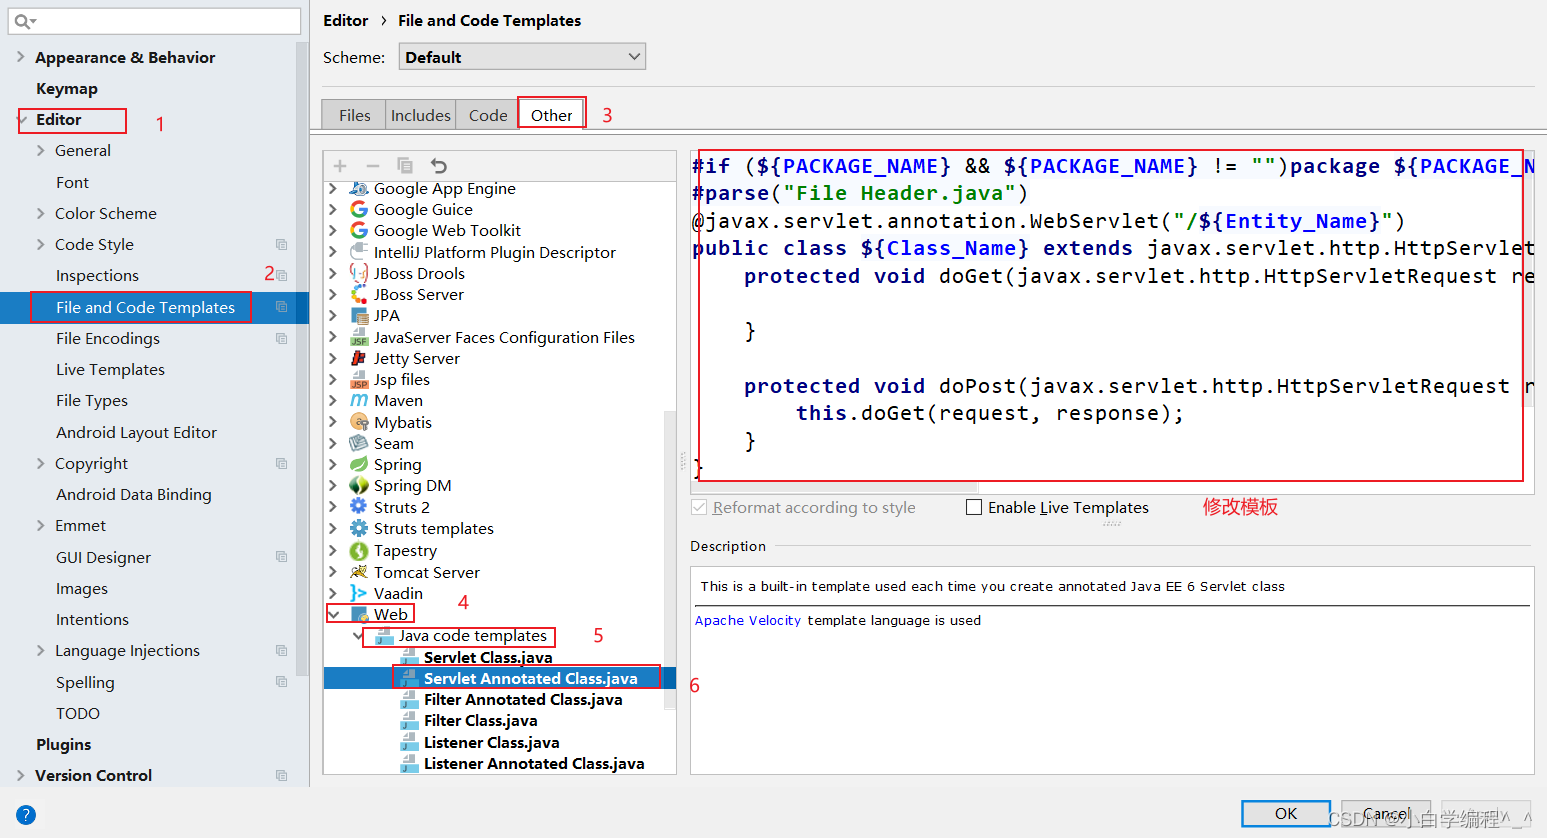Click the Maven icon
The height and width of the screenshot is (838, 1547).
tap(359, 400)
